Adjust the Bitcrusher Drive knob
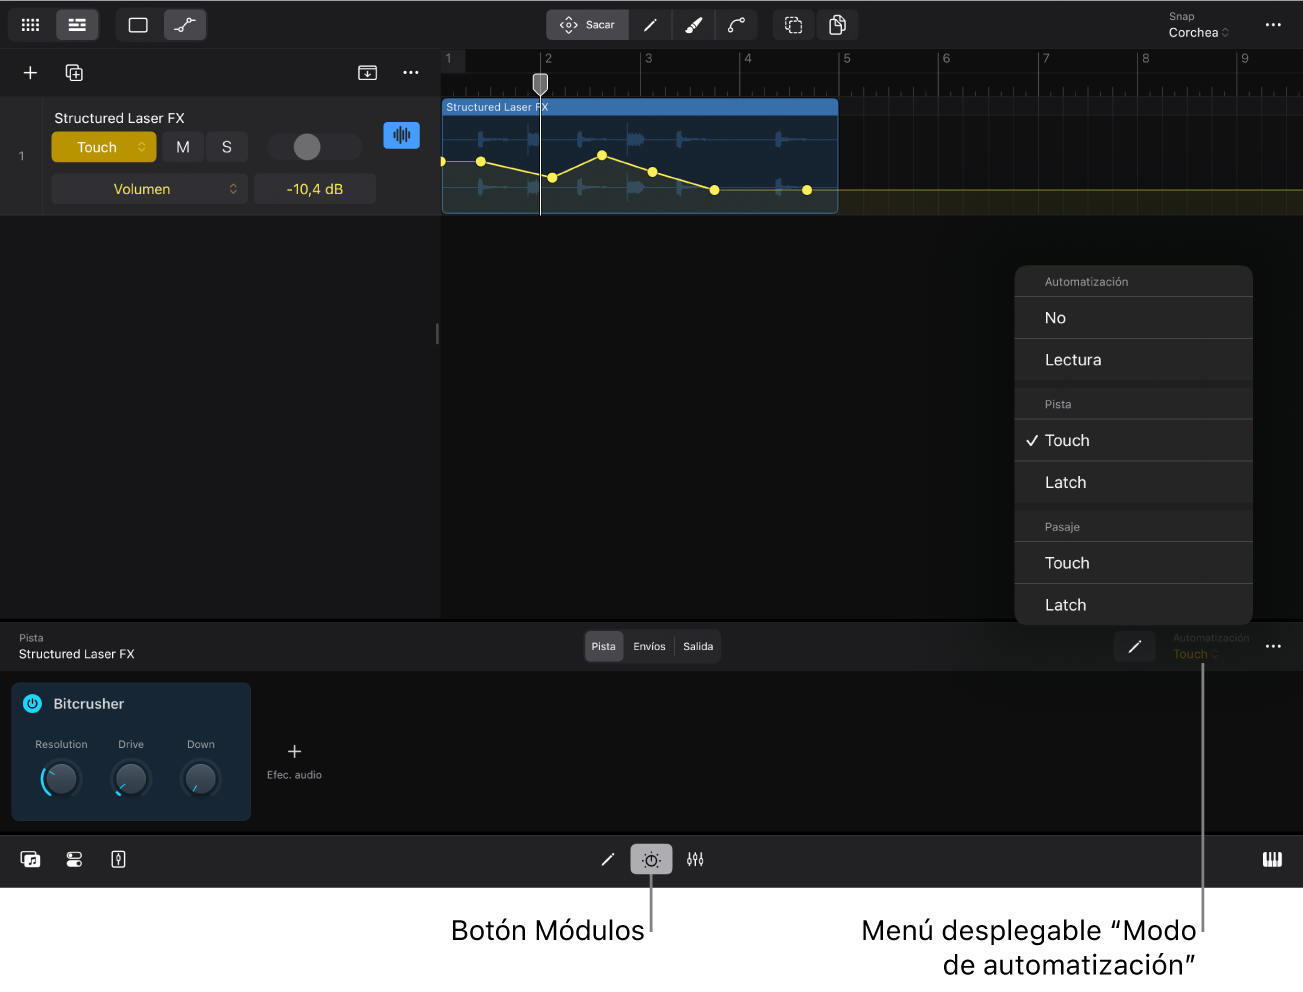1303x992 pixels. tap(131, 779)
